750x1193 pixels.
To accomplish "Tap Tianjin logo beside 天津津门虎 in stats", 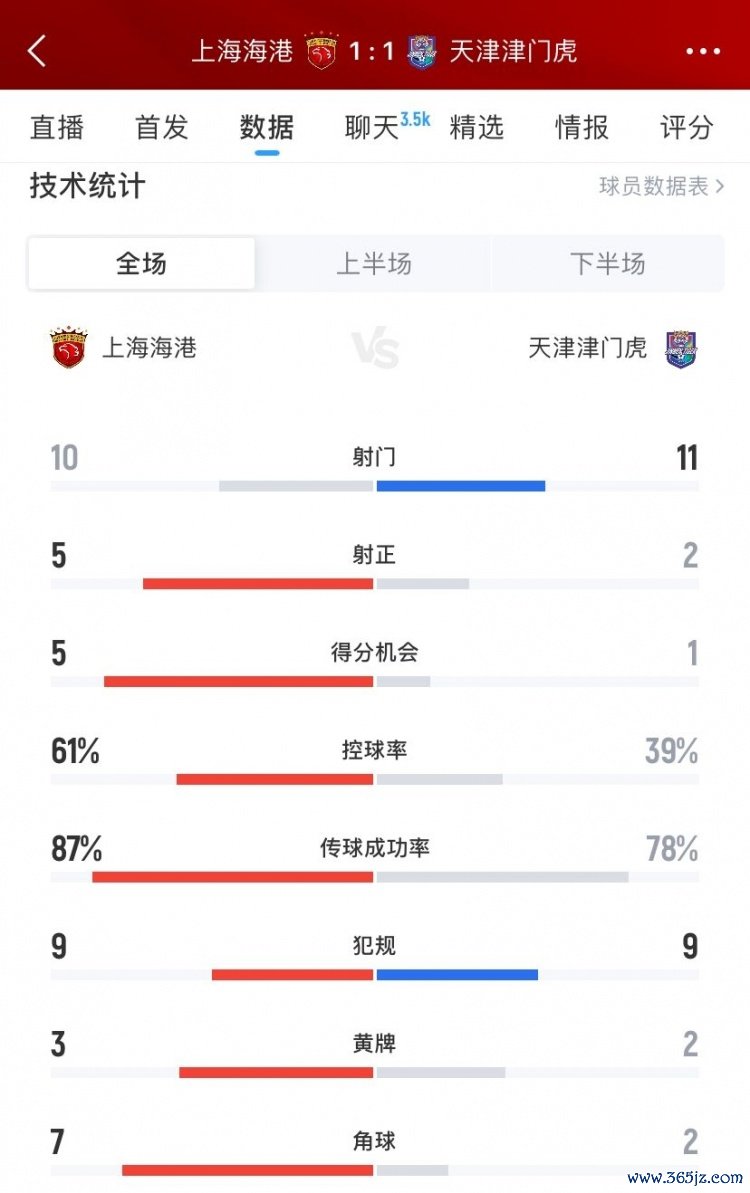I will pos(682,349).
